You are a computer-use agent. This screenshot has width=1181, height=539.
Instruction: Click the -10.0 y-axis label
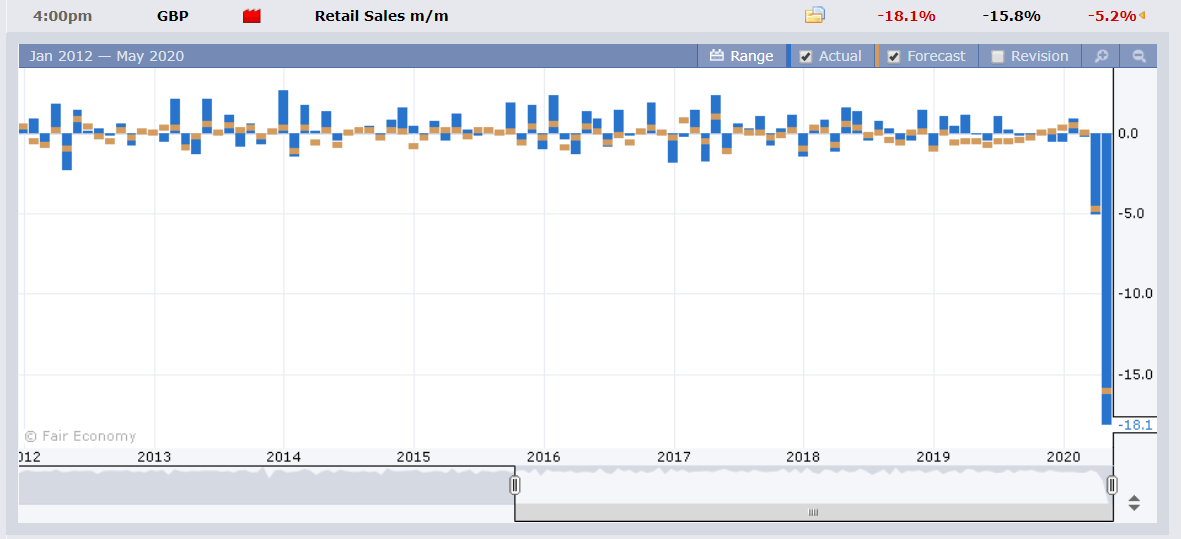pos(1137,294)
